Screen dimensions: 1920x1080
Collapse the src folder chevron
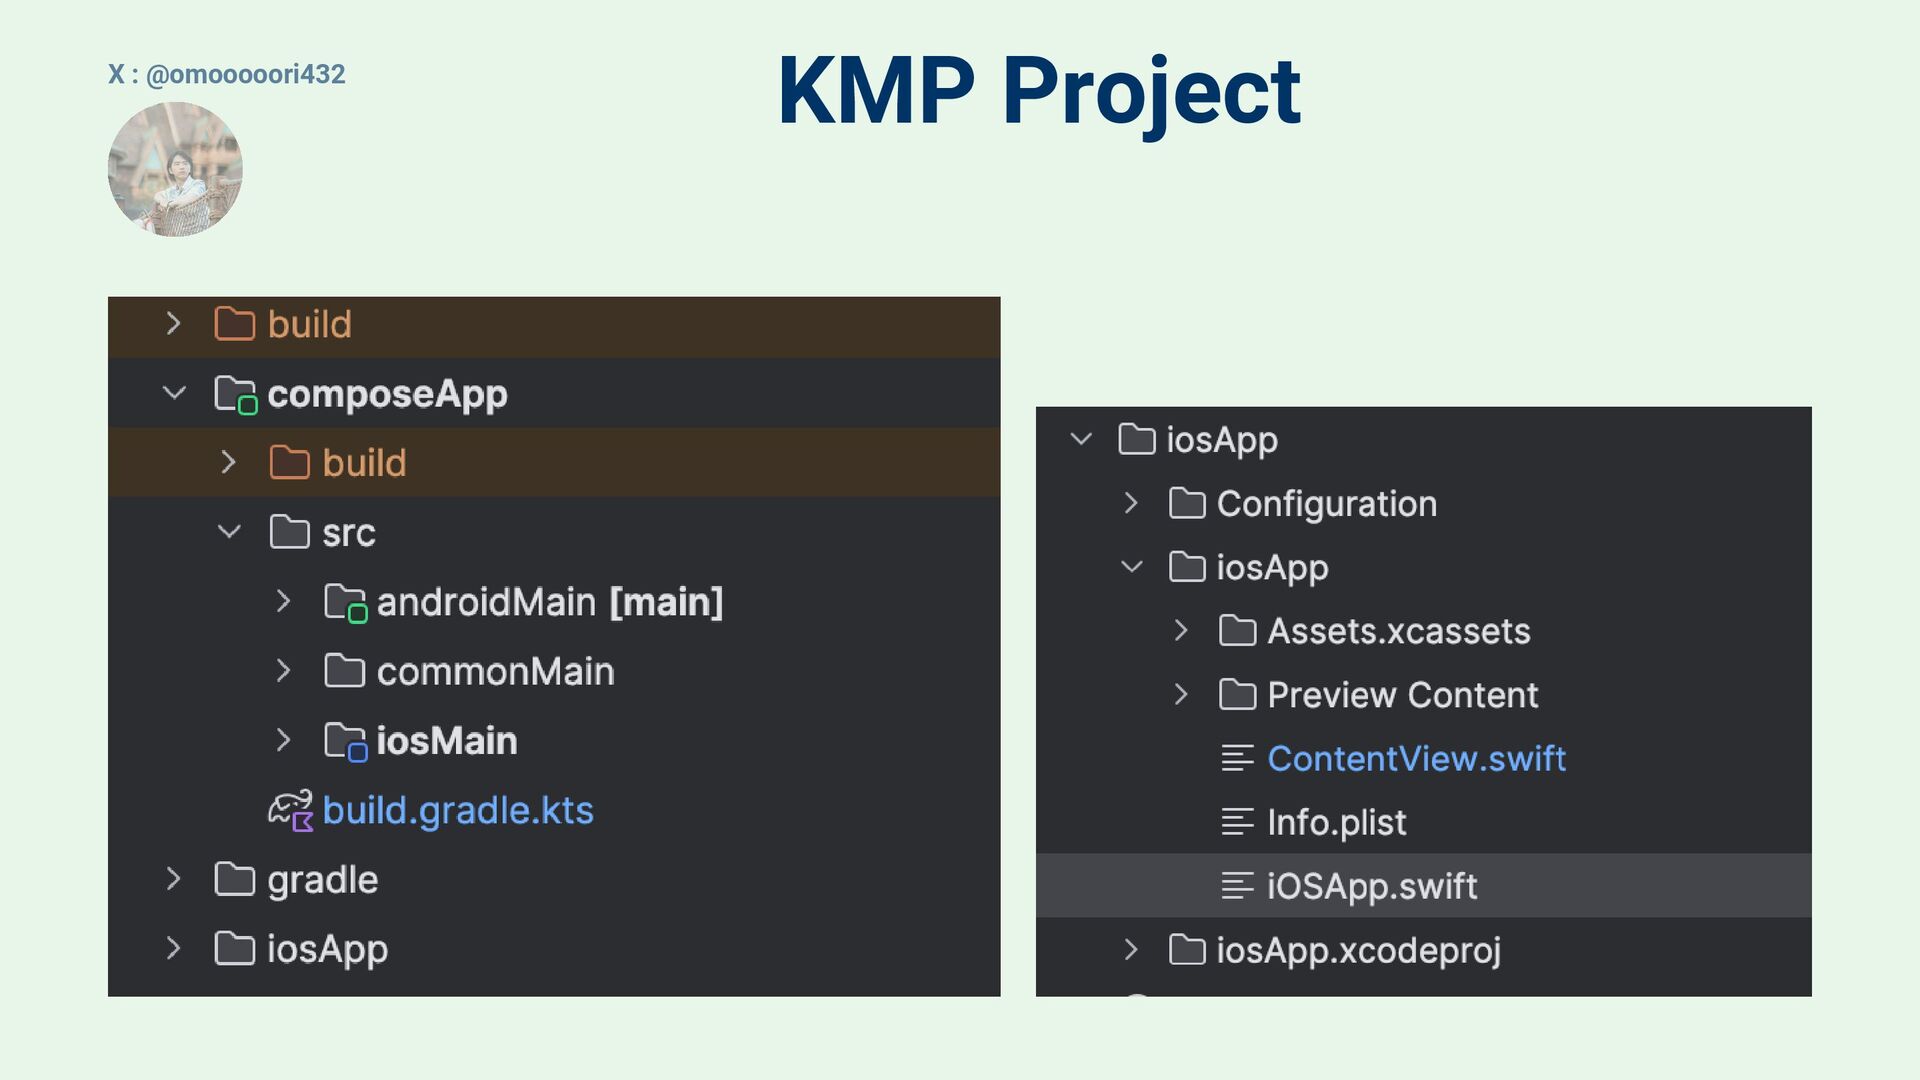(x=229, y=532)
